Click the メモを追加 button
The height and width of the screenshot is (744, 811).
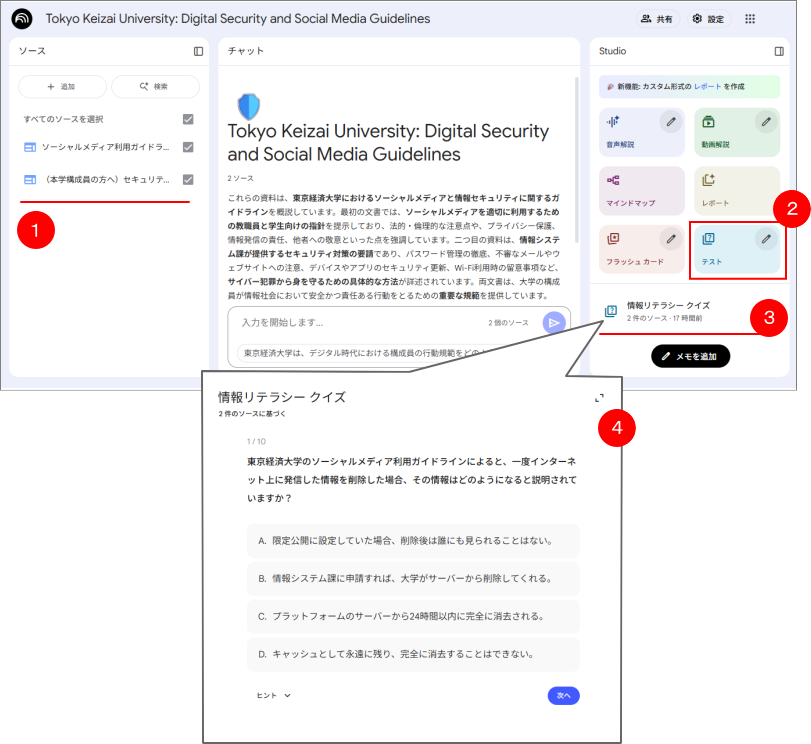point(690,356)
